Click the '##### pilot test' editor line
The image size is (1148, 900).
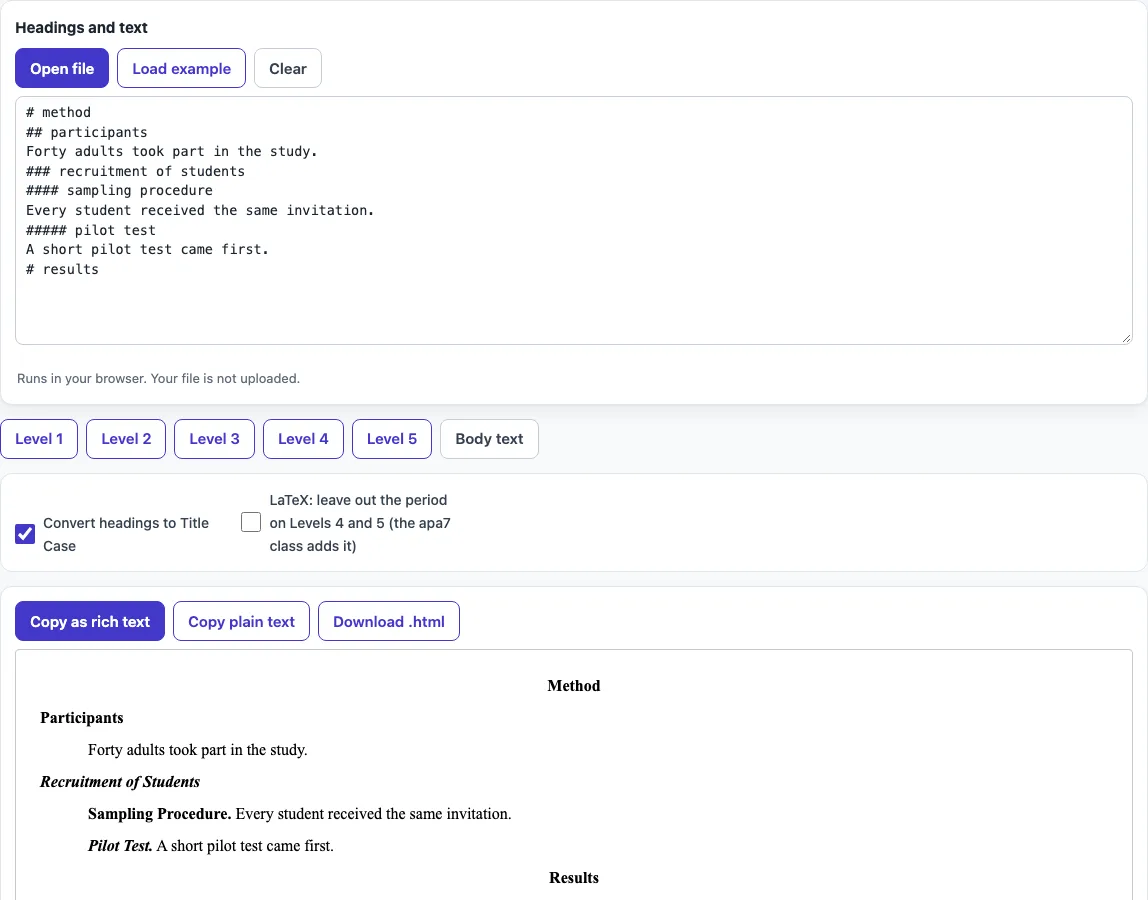pos(91,230)
